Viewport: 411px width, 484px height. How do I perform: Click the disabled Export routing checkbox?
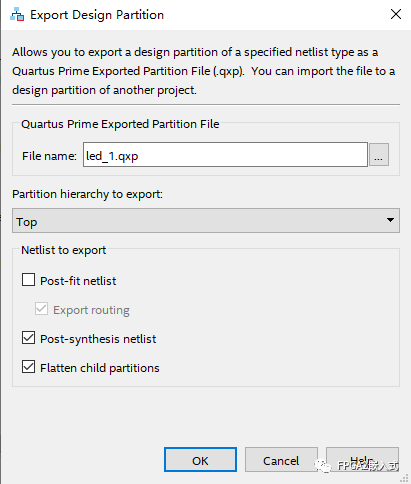coord(41,309)
